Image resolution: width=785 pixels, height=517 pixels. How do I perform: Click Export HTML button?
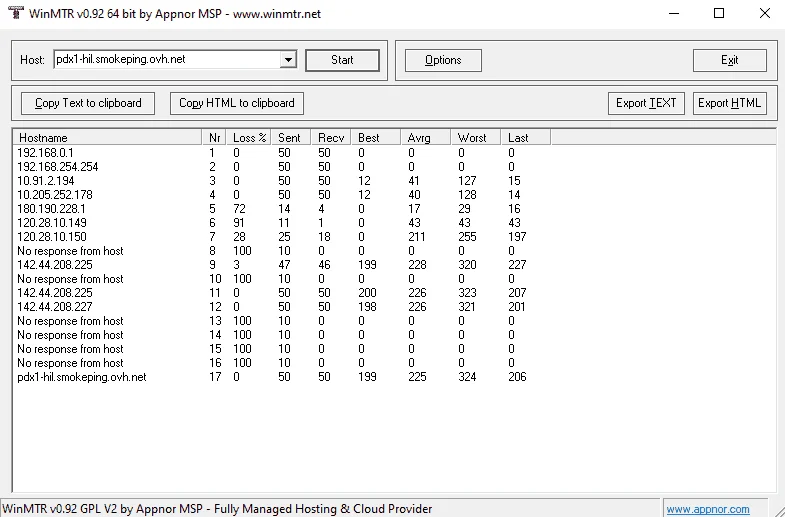click(x=729, y=103)
